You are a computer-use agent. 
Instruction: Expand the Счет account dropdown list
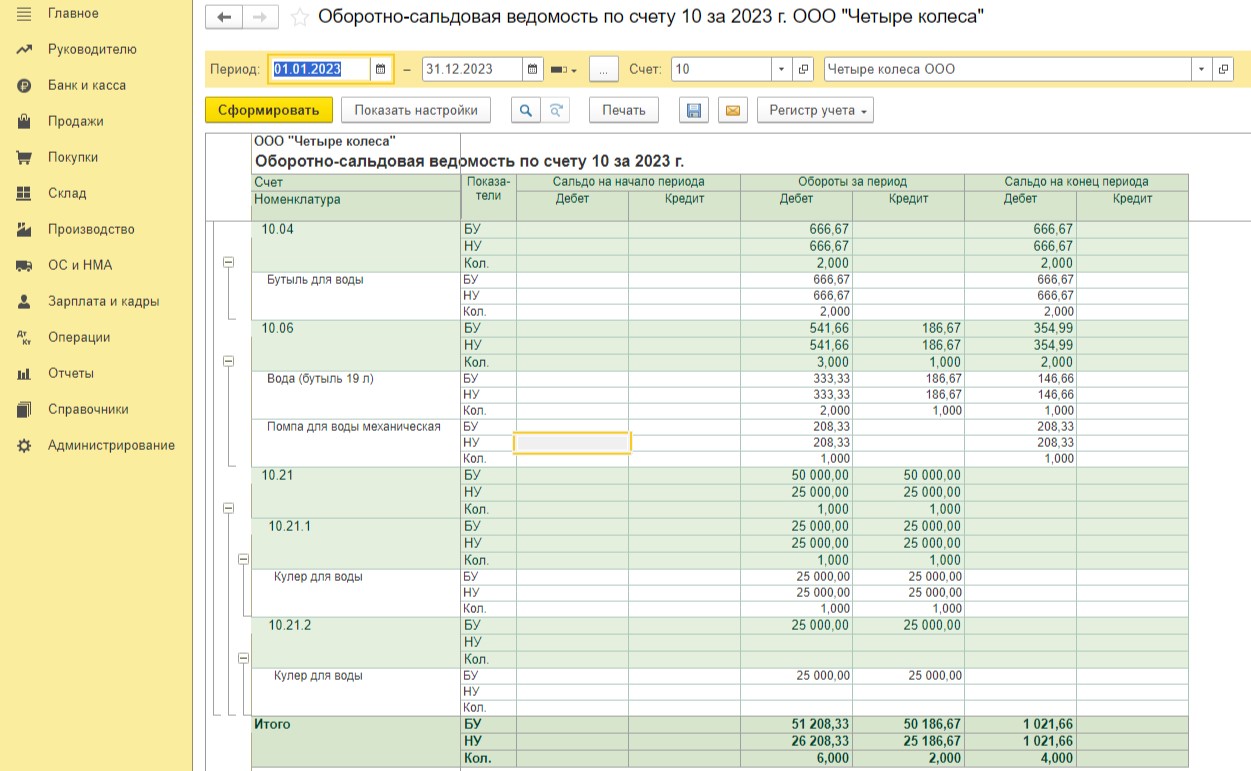(781, 69)
